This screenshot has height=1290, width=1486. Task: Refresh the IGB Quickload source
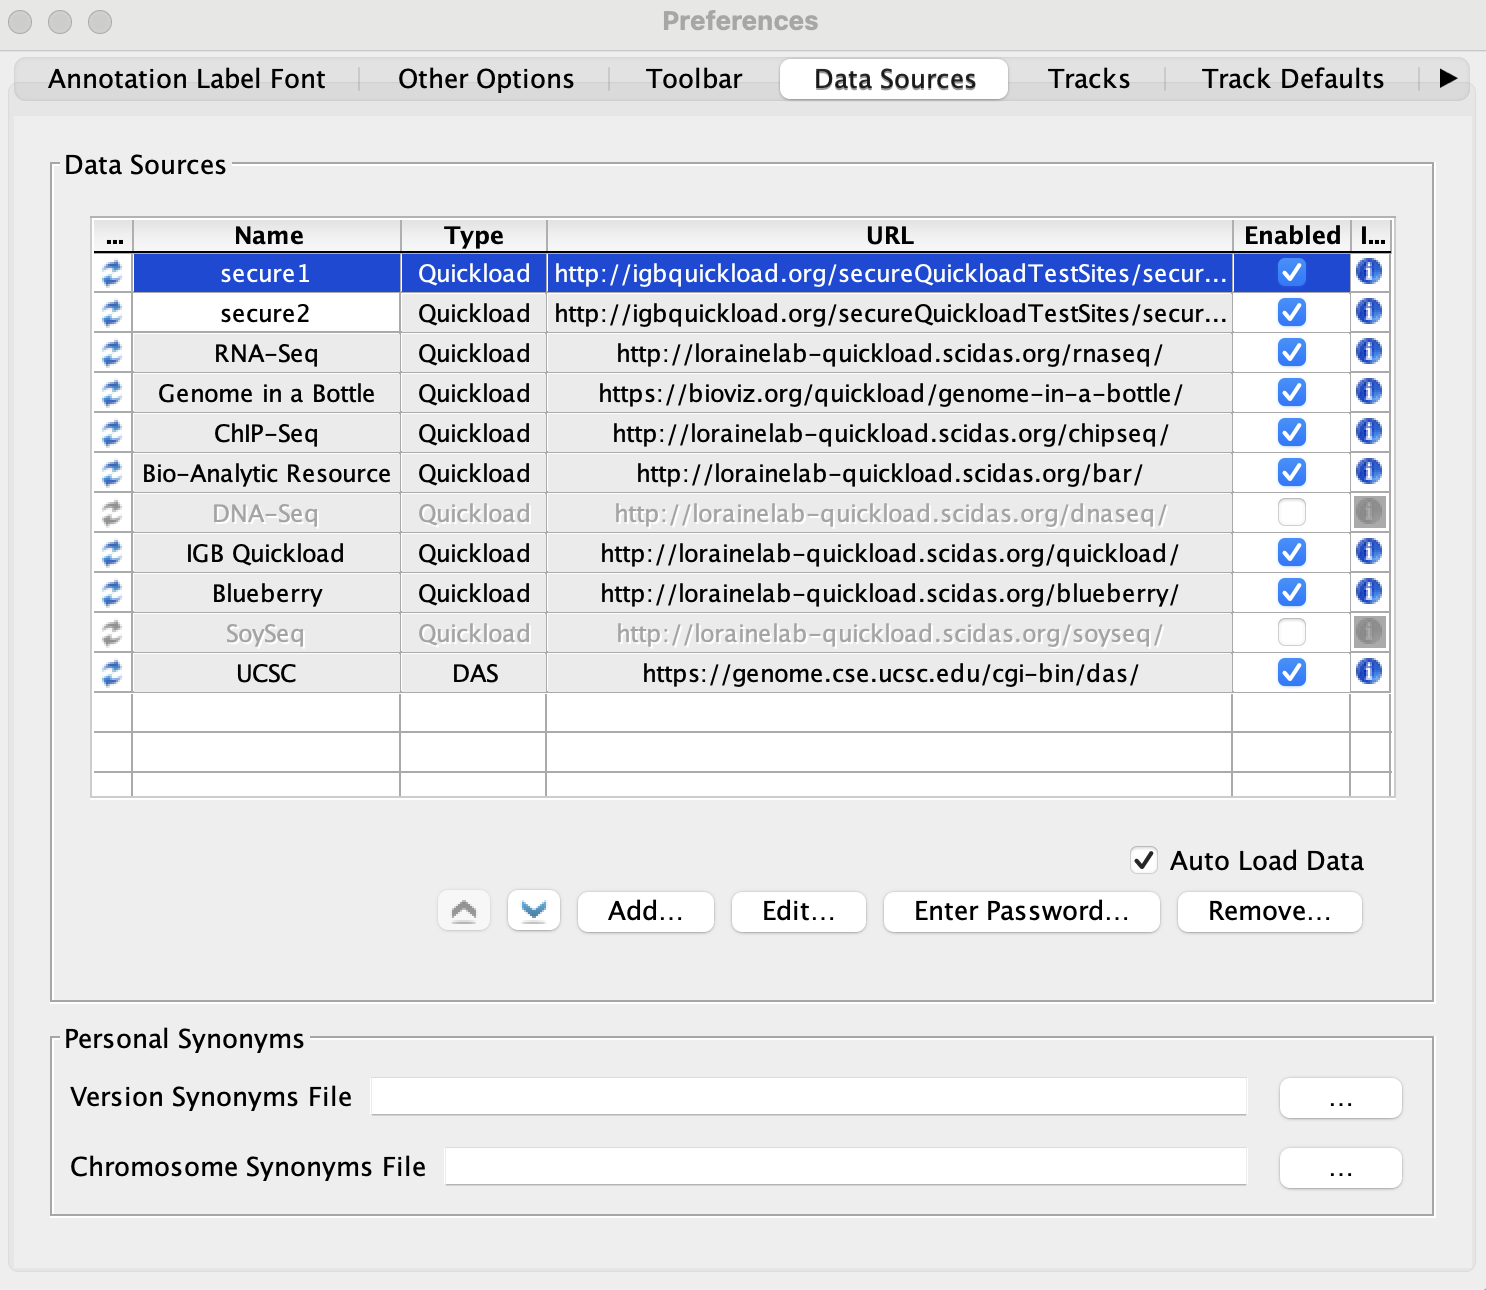(112, 553)
